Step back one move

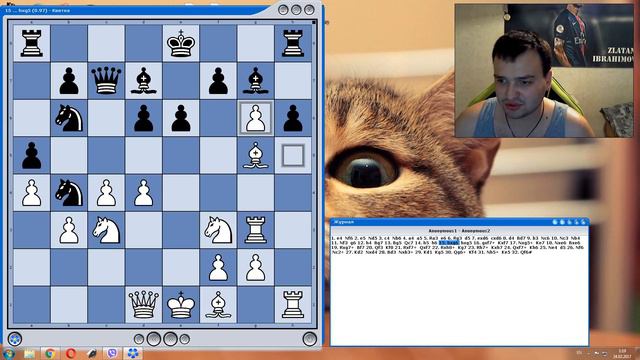pyautogui.click(x=154, y=339)
